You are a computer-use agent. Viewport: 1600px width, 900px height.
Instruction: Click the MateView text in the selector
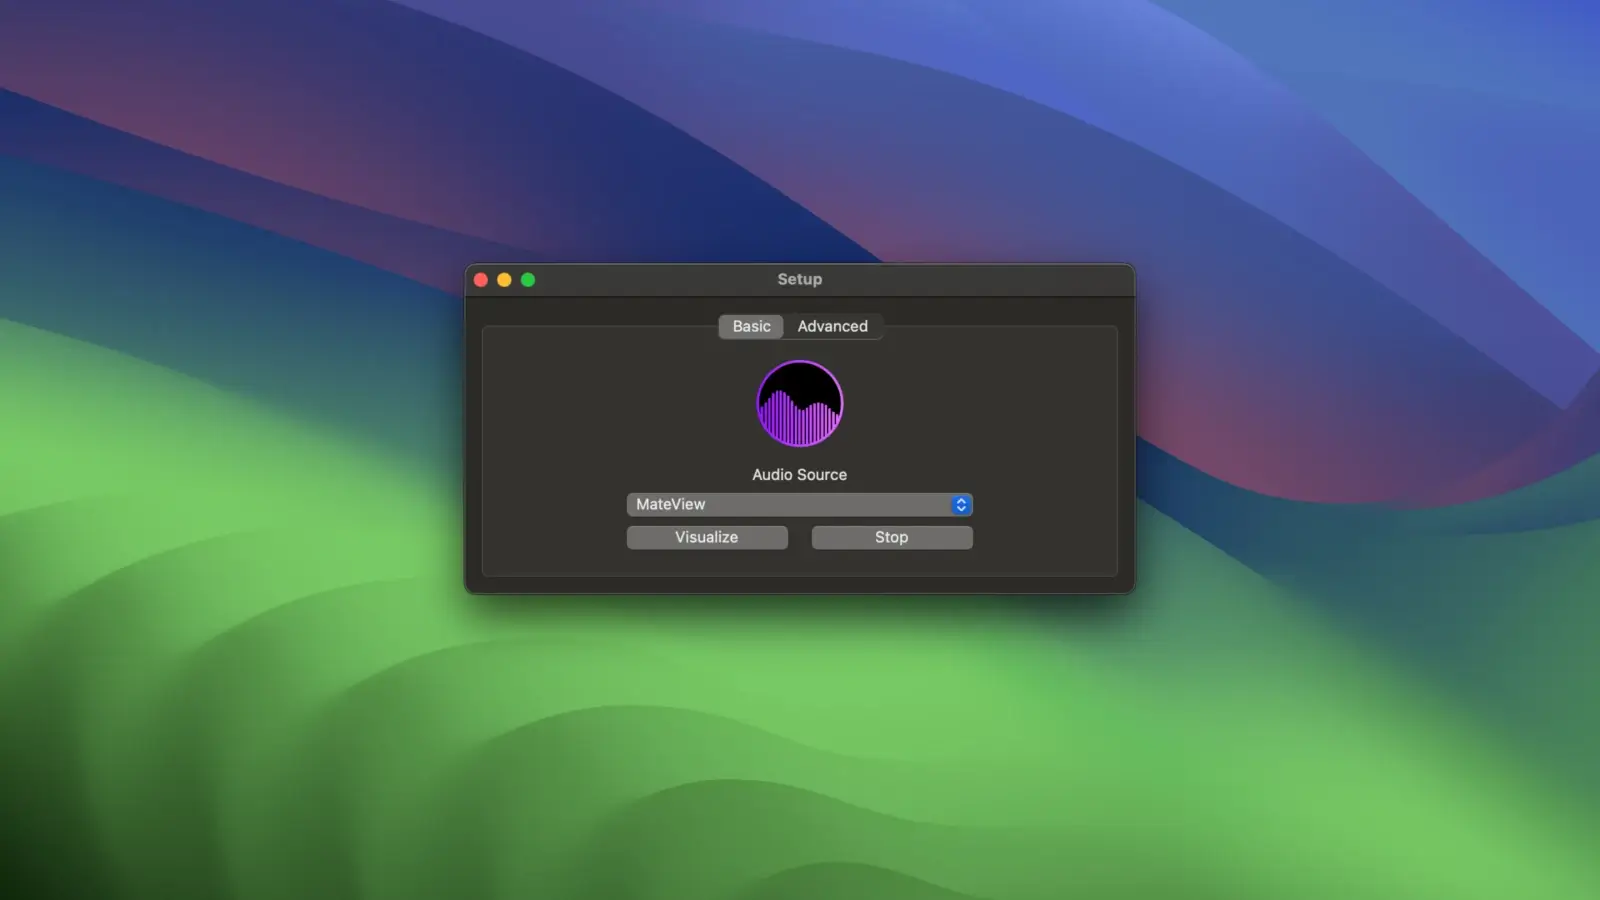[x=671, y=505]
